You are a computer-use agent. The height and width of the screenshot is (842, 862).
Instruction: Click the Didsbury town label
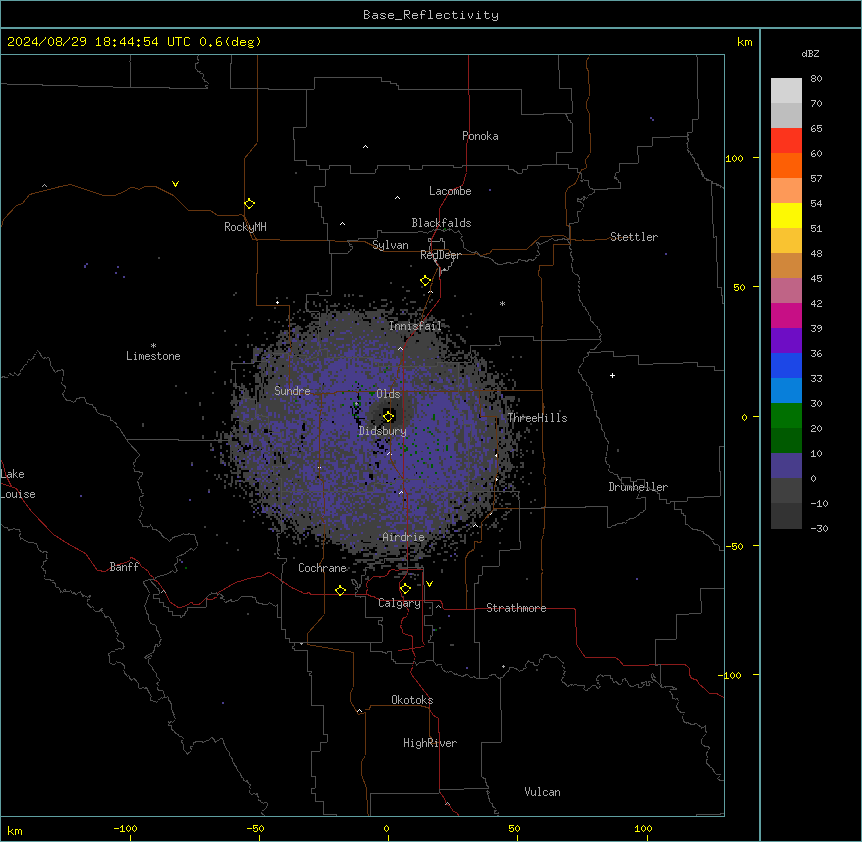(383, 431)
